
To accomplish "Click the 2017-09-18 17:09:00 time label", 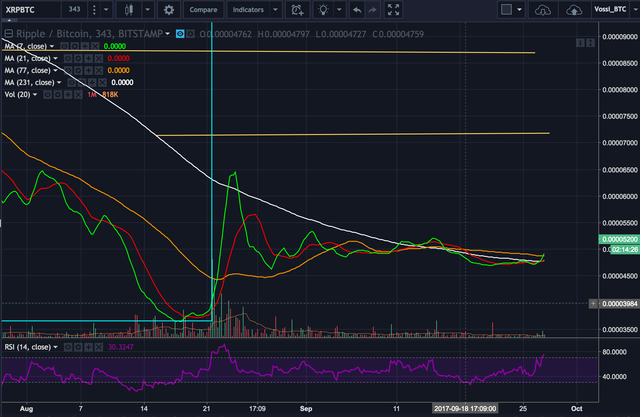I will [465, 408].
